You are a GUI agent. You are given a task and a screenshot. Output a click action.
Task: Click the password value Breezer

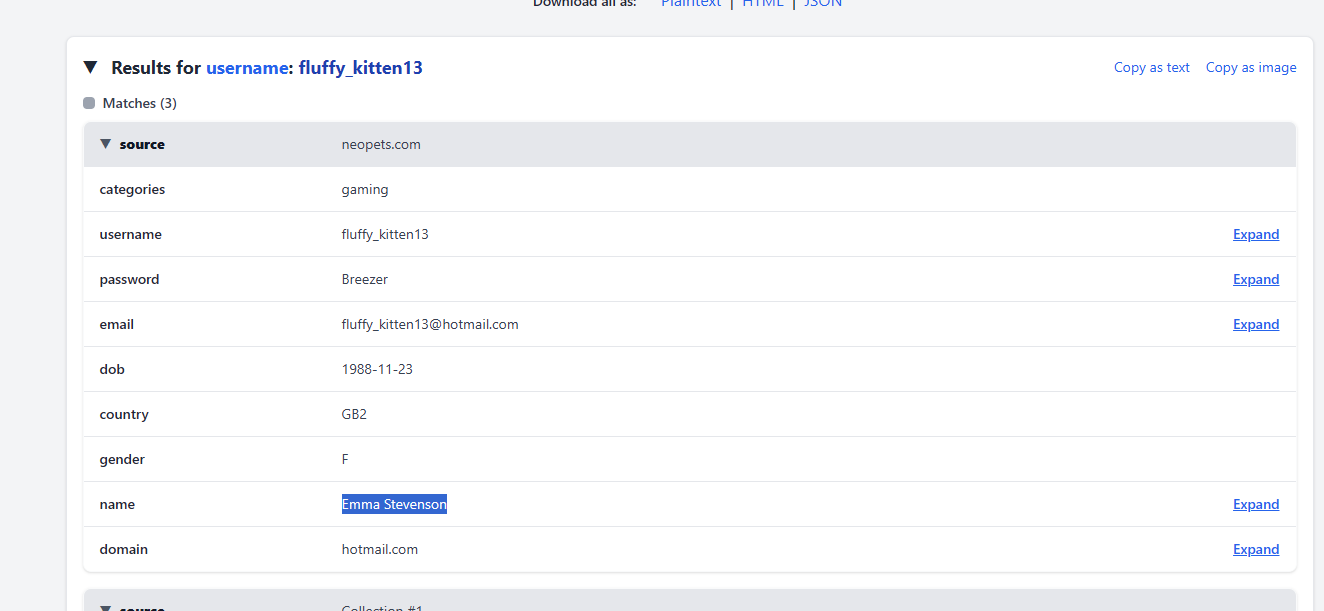[364, 279]
